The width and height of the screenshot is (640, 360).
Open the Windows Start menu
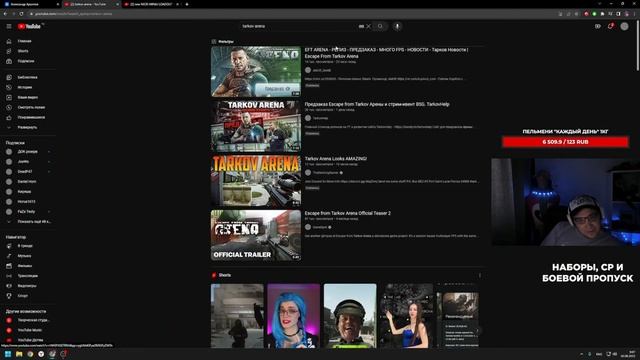click(x=8, y=354)
